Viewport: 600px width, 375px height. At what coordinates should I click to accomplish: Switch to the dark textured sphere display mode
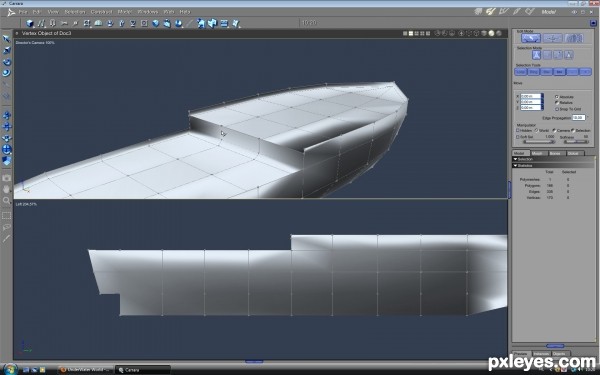pos(499,34)
